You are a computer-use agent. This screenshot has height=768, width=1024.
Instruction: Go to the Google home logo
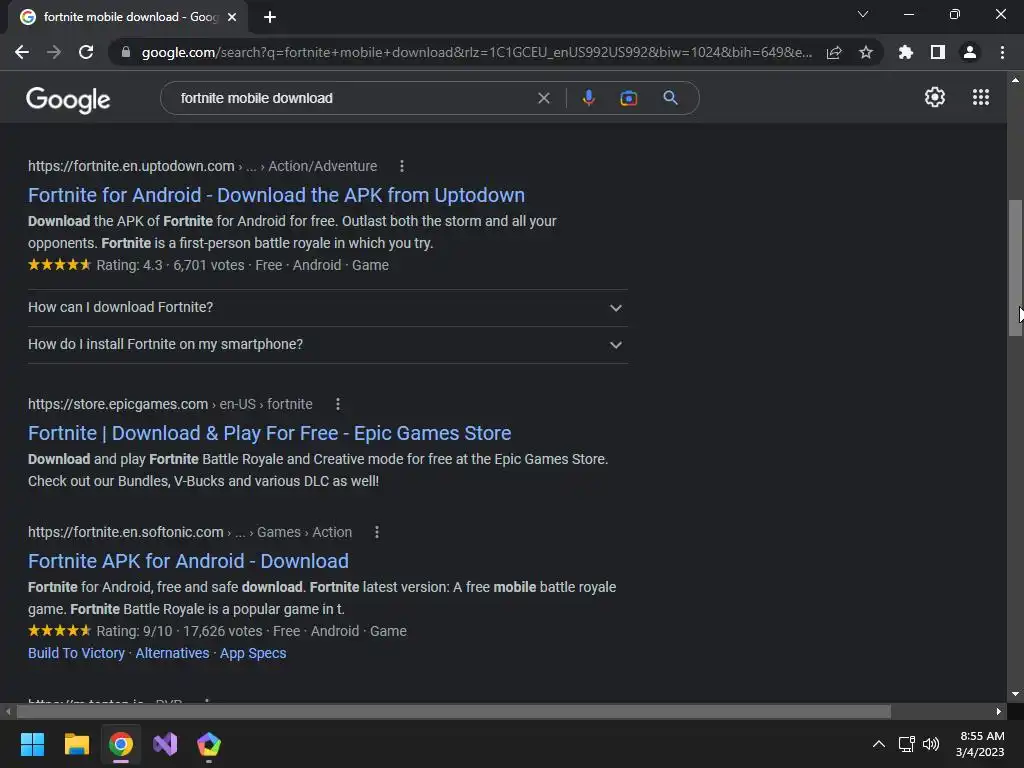68,99
